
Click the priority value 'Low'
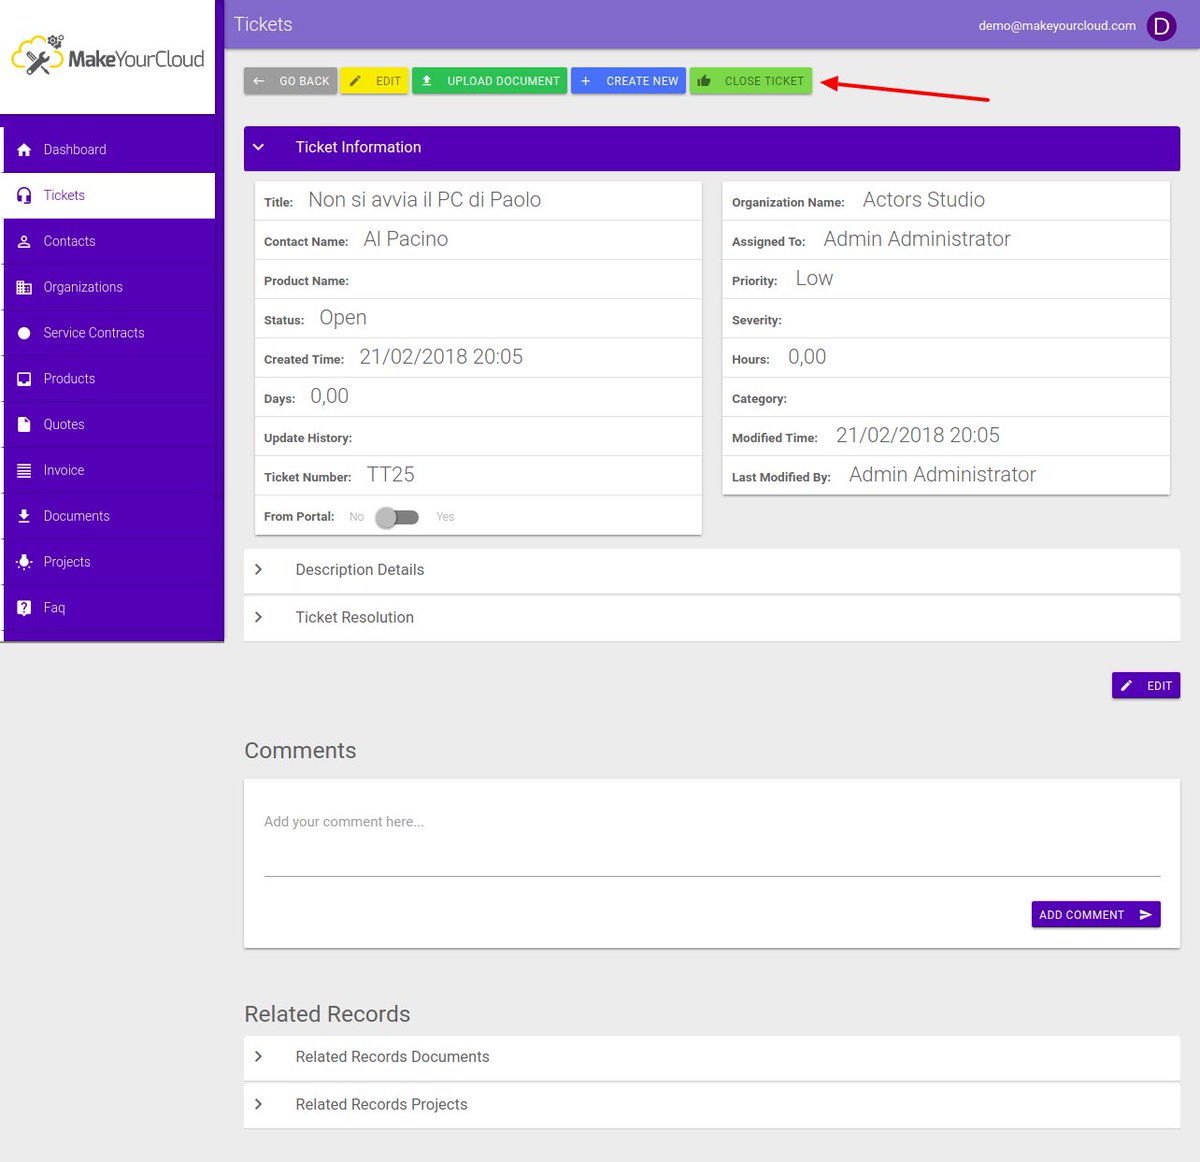tap(814, 279)
